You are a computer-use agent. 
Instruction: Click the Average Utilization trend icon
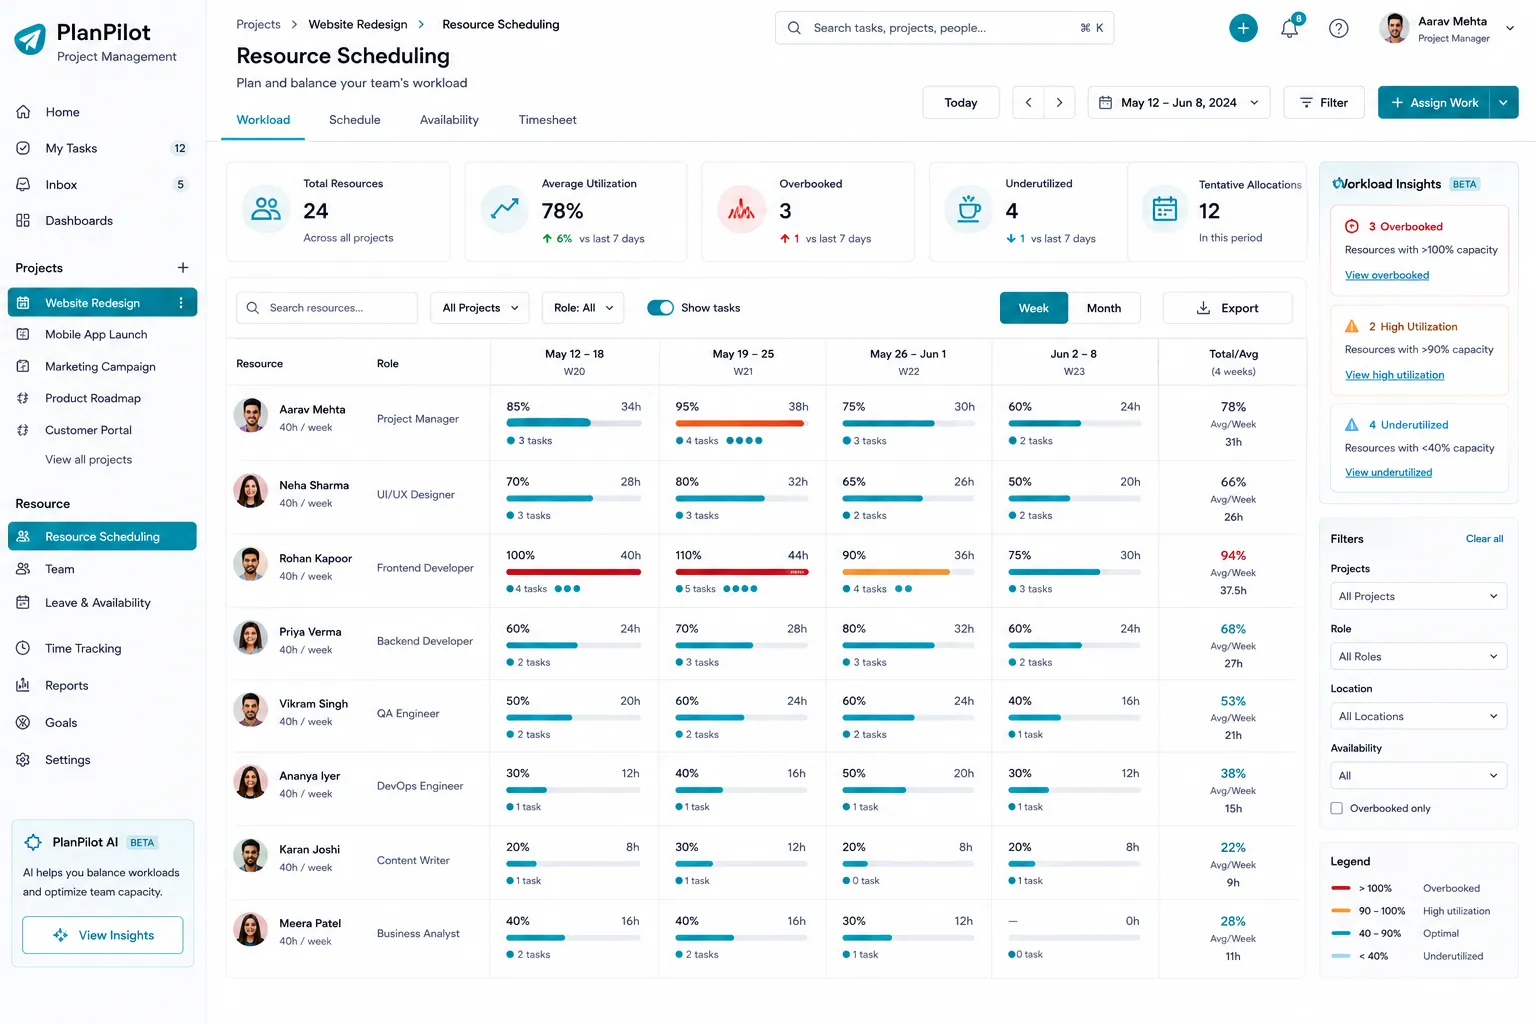click(x=505, y=209)
